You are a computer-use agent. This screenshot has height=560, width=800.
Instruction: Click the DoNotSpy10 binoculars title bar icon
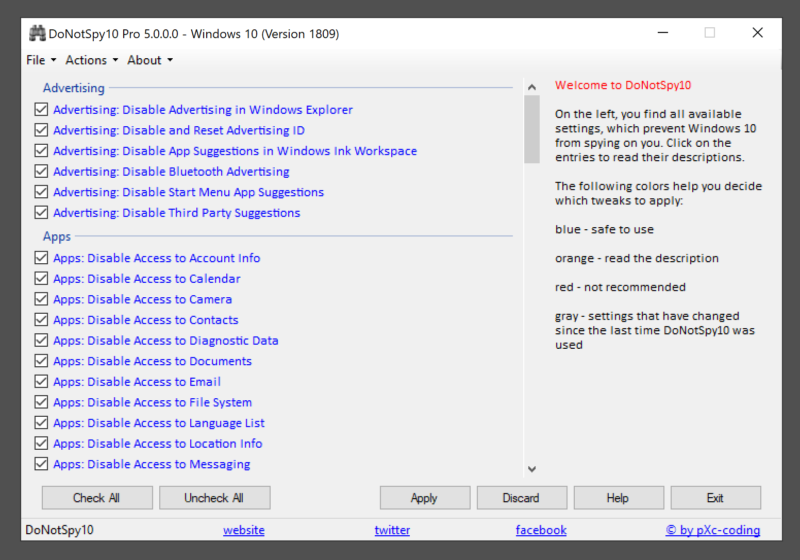[37, 33]
